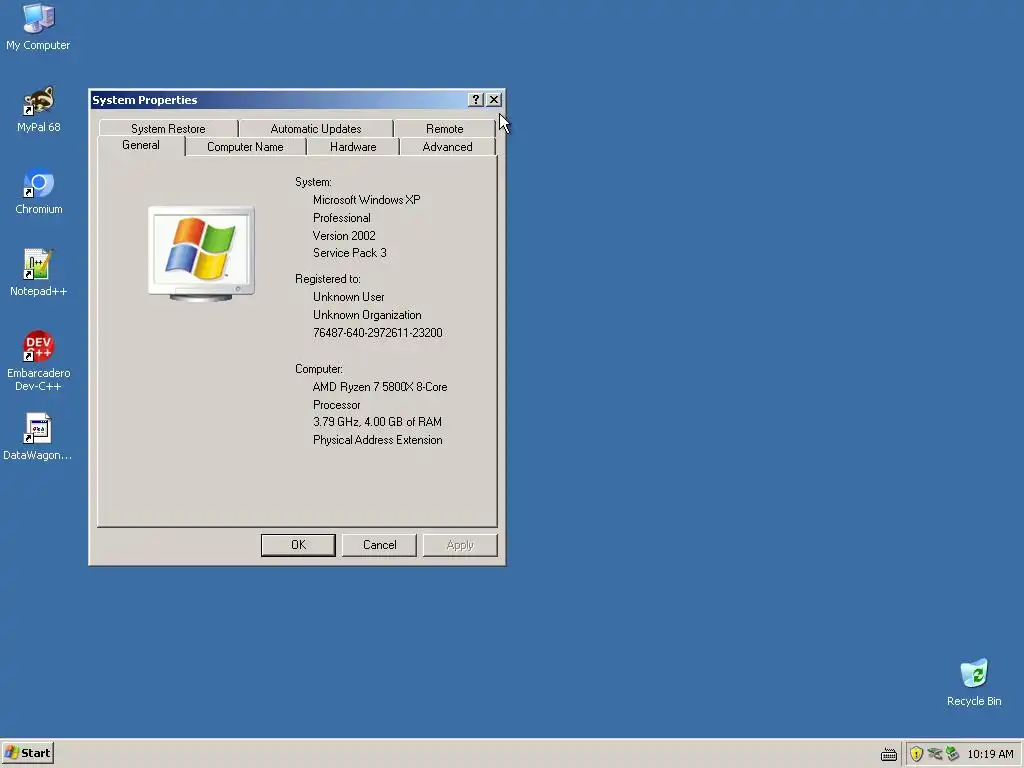Viewport: 1024px width, 768px height.
Task: Click the security shield tray icon
Action: coord(916,754)
